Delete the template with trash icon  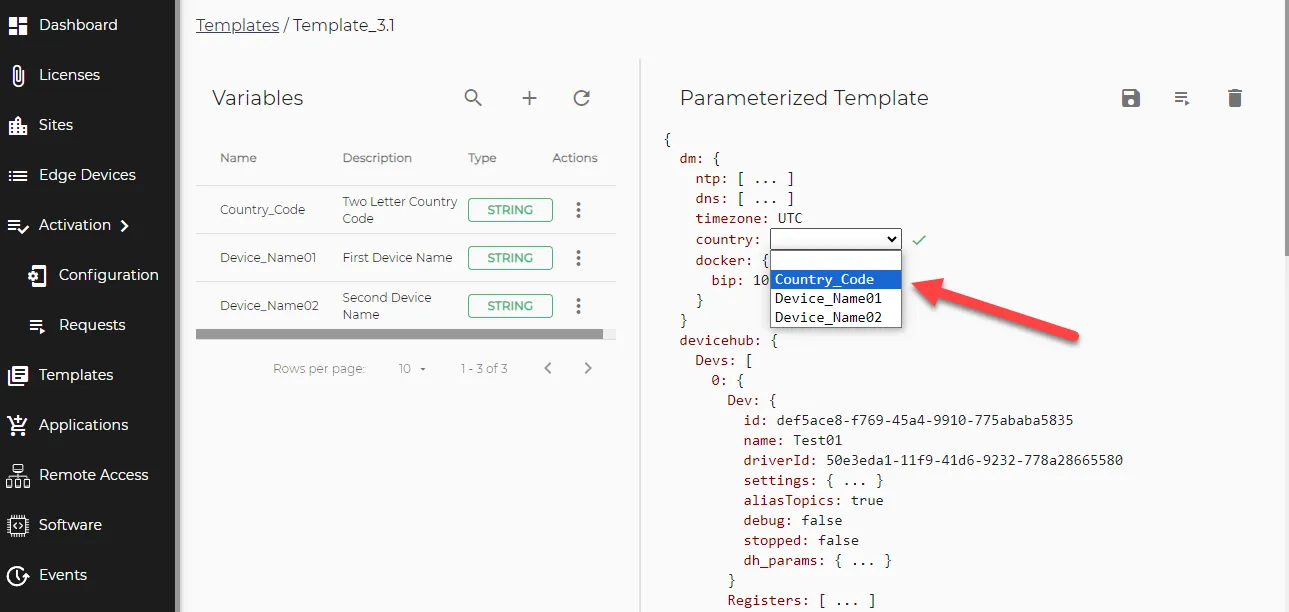pos(1235,98)
